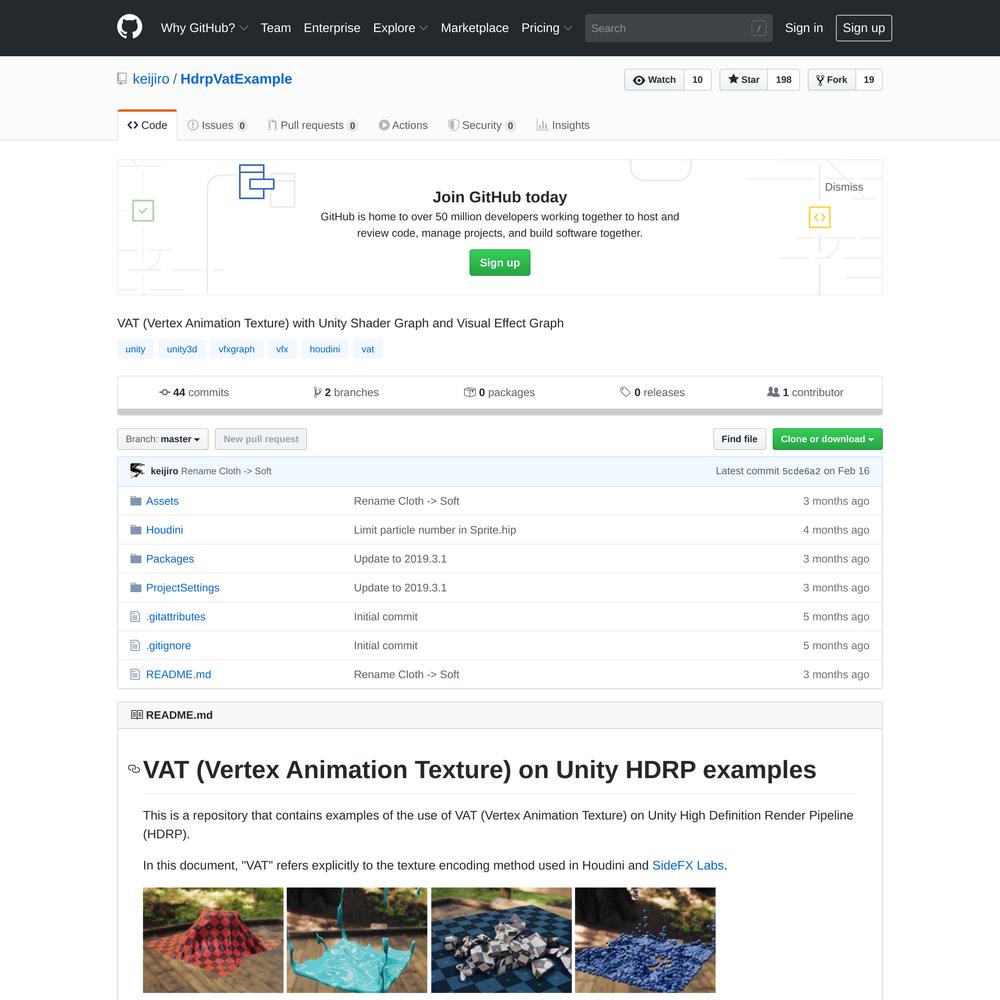1000x1000 pixels.
Task: Click the .gitattributes file icon
Action: pos(135,616)
